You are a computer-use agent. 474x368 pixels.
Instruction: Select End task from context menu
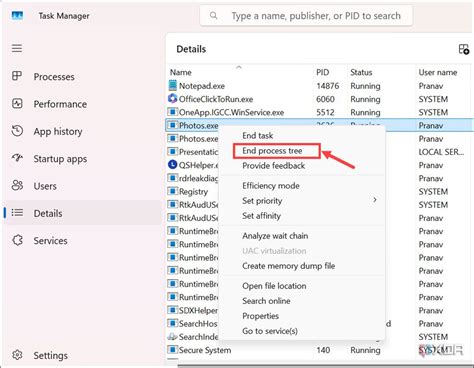pyautogui.click(x=258, y=135)
